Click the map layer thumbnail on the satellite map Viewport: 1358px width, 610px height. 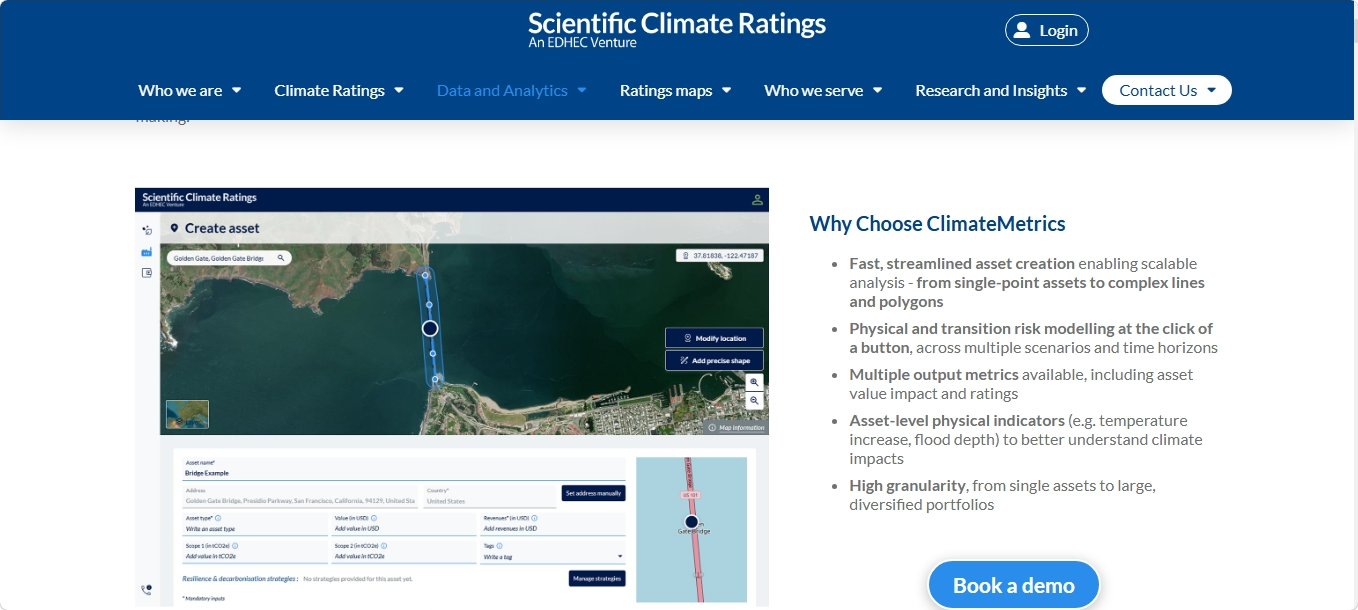point(187,414)
